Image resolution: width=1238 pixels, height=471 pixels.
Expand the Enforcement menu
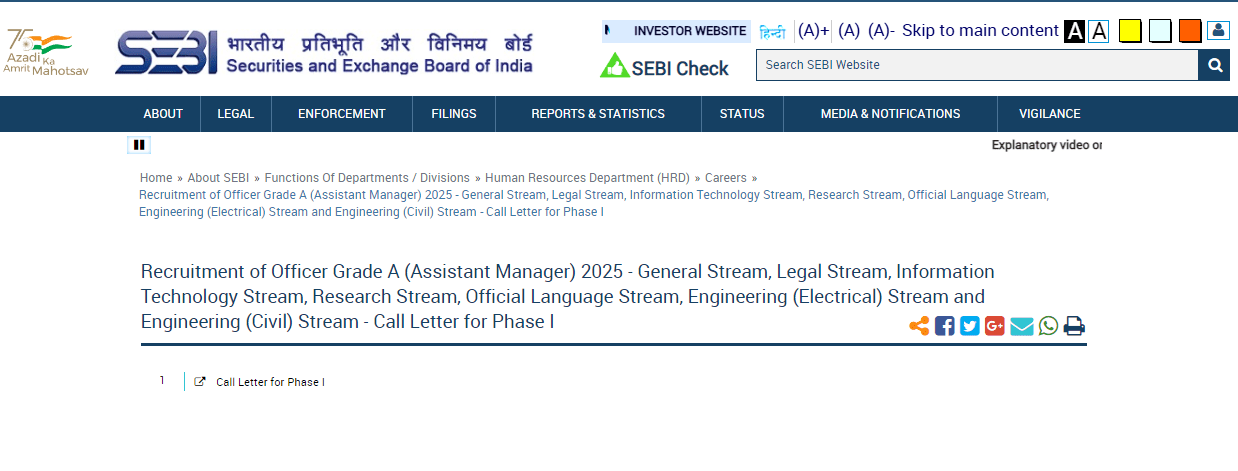pyautogui.click(x=341, y=114)
